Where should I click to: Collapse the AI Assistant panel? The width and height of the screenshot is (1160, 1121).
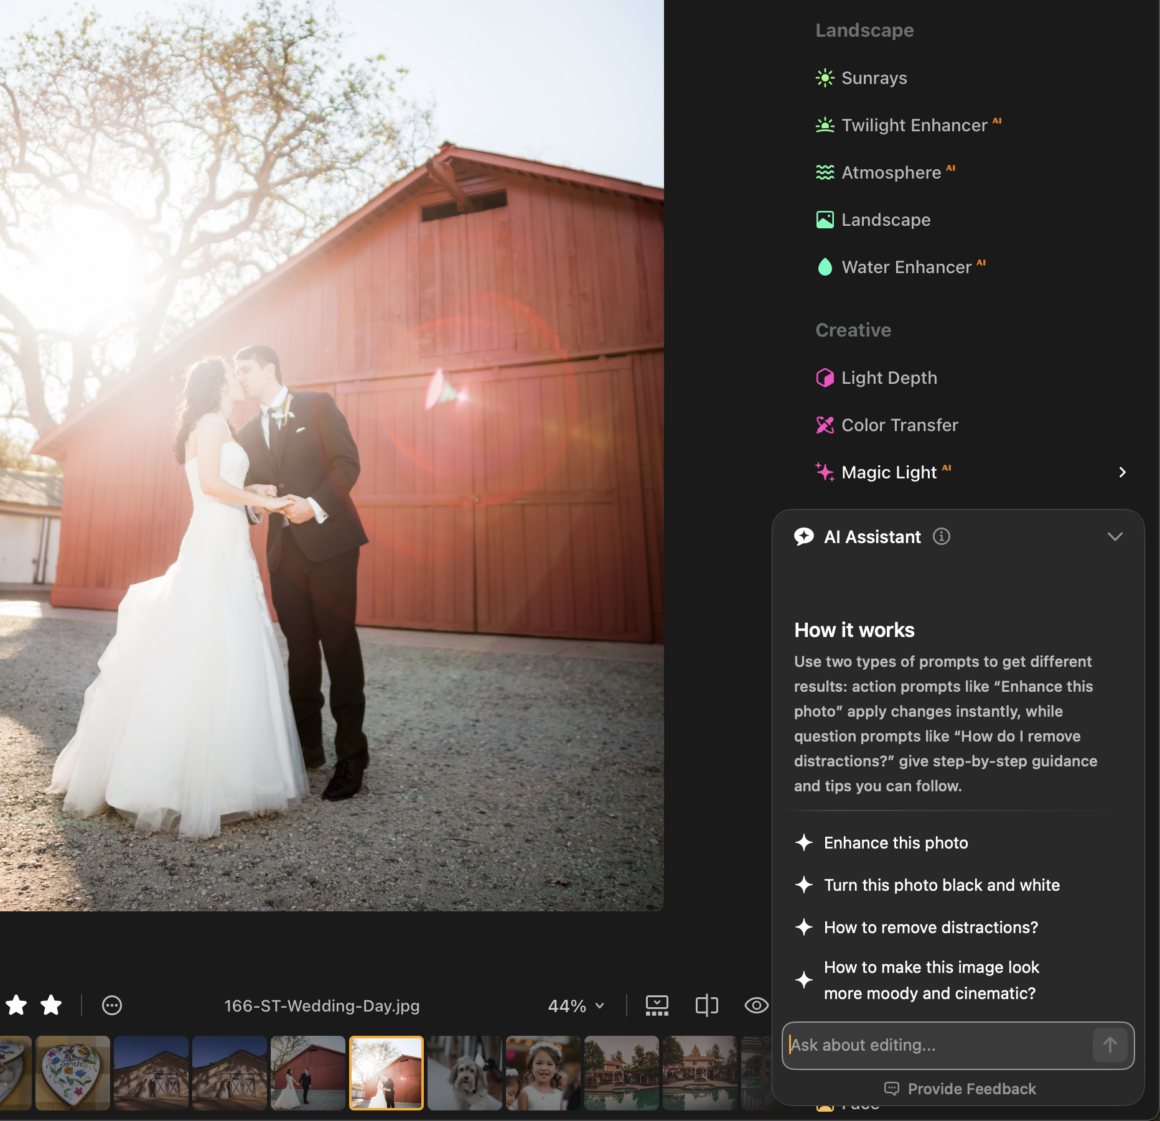[1115, 537]
